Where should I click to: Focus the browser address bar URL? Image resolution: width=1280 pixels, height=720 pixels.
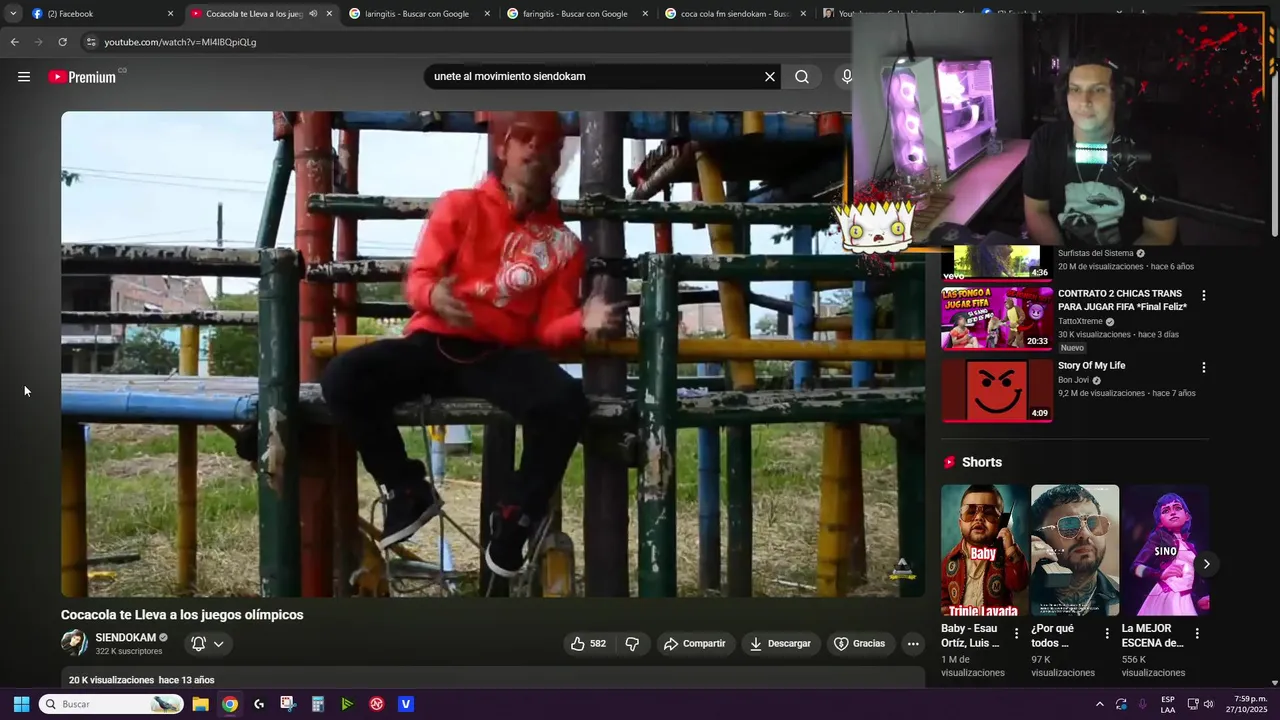pyautogui.click(x=180, y=42)
